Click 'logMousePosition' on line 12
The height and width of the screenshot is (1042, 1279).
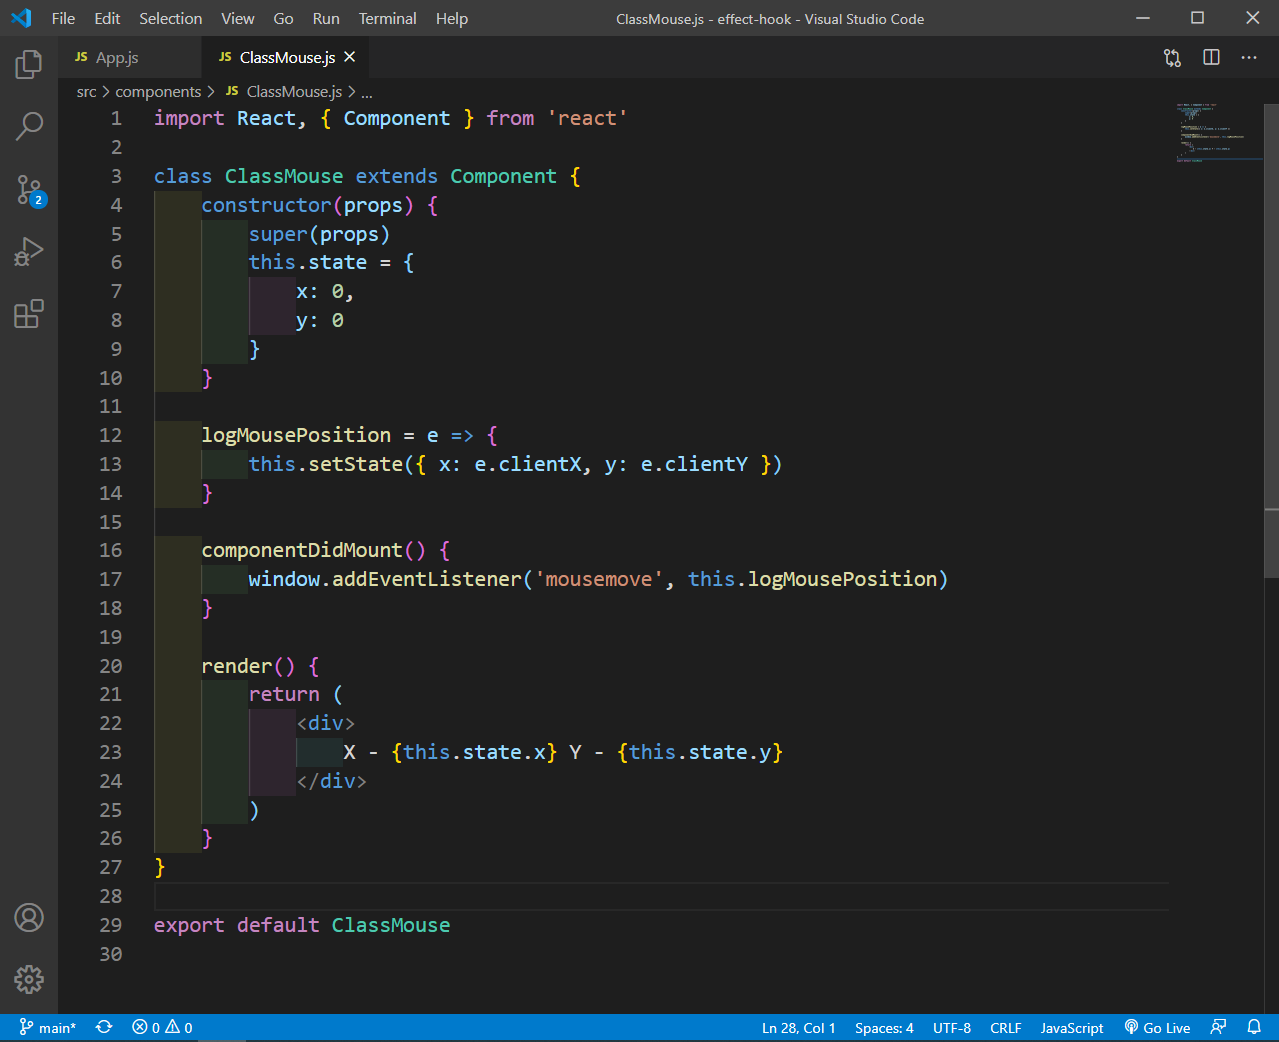tap(296, 435)
